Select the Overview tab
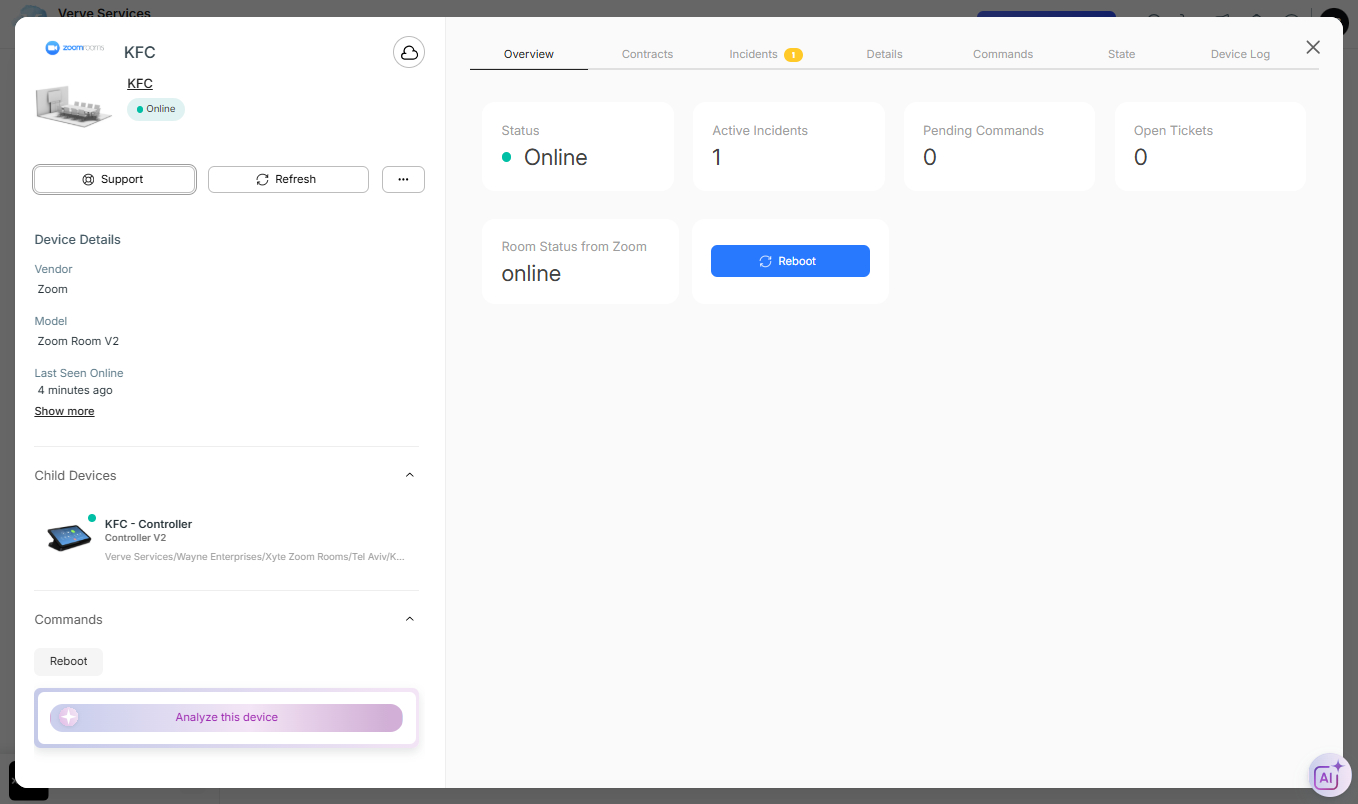This screenshot has width=1358, height=804. coord(529,54)
